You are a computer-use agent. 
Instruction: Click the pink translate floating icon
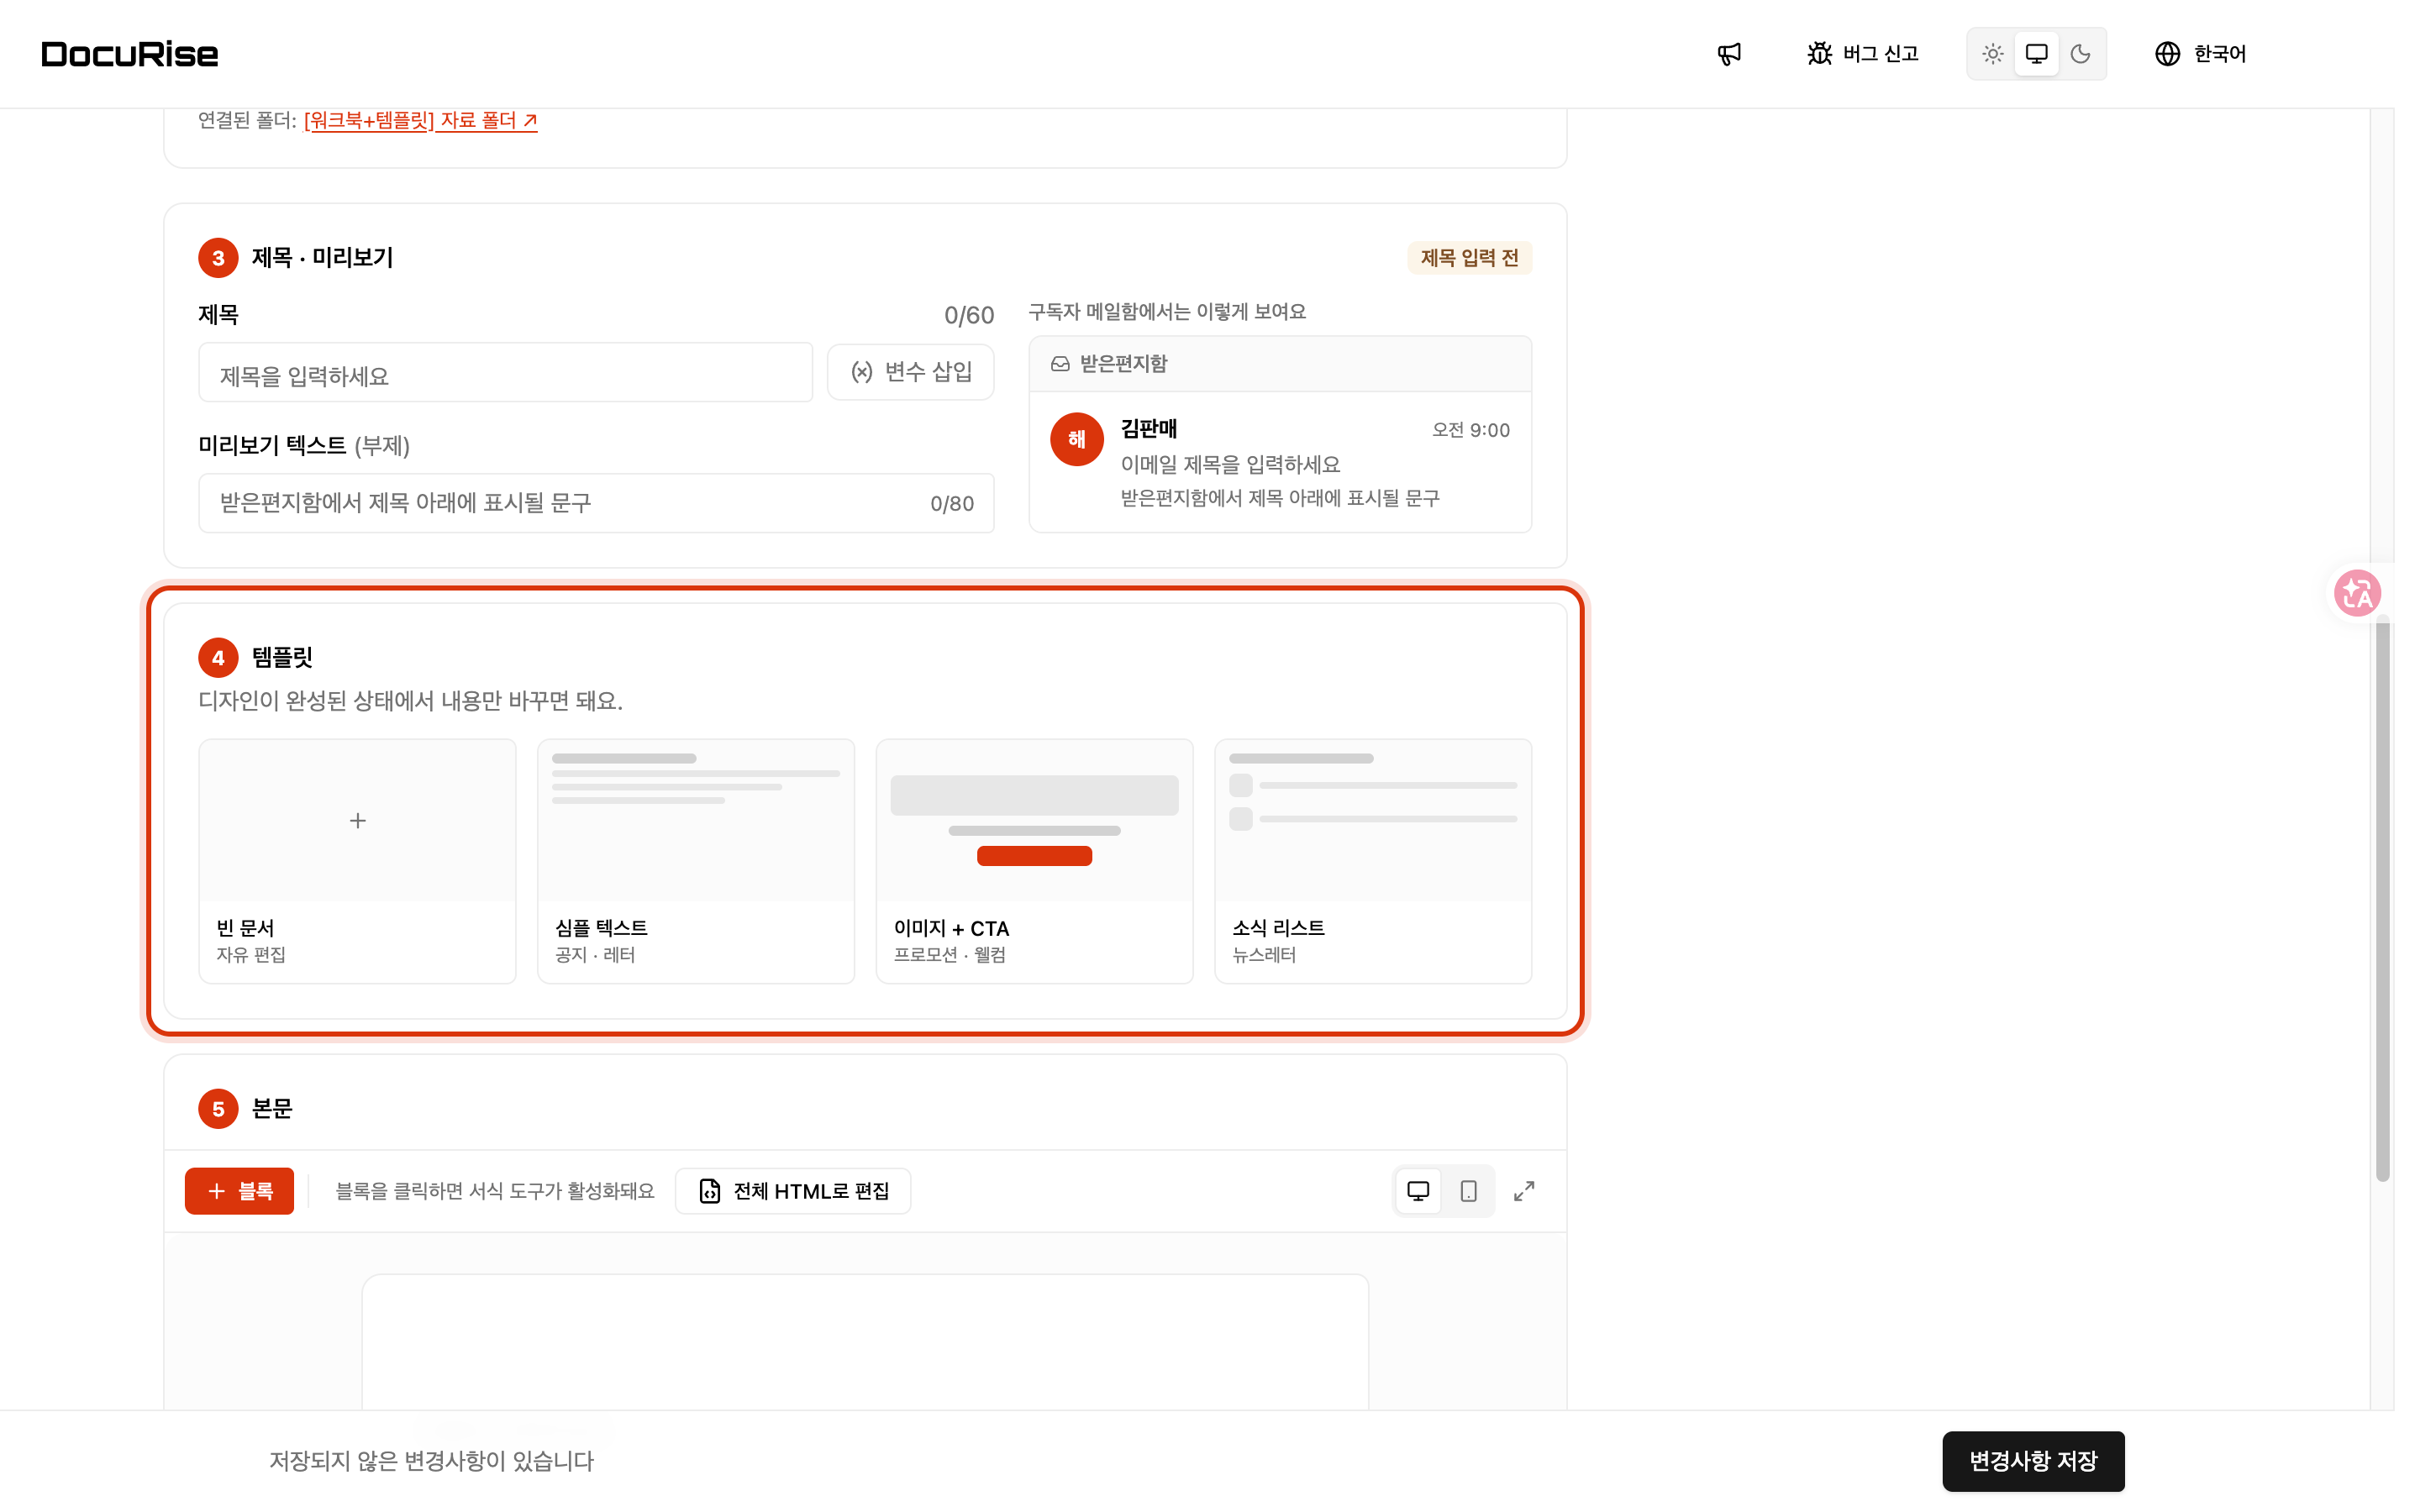pos(2357,593)
